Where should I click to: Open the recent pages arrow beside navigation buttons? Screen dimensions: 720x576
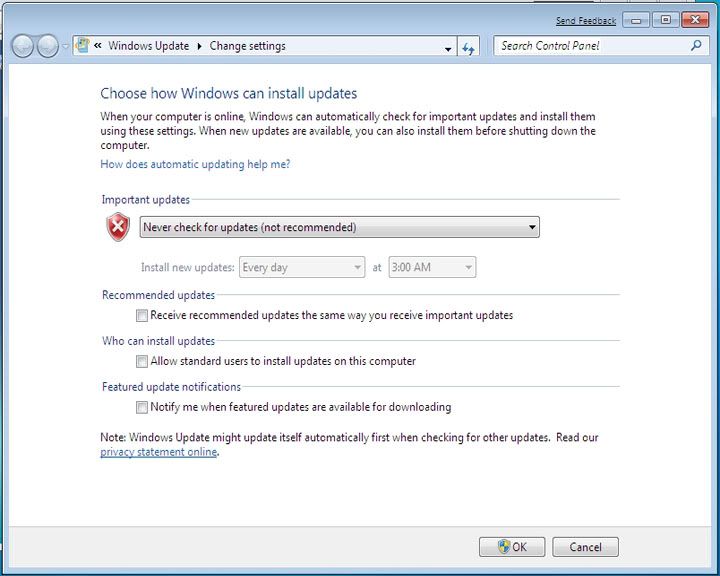tap(65, 46)
